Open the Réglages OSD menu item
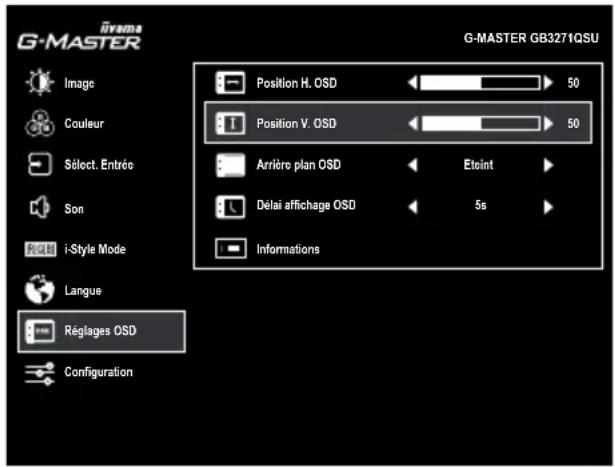The height and width of the screenshot is (467, 615). (102, 331)
